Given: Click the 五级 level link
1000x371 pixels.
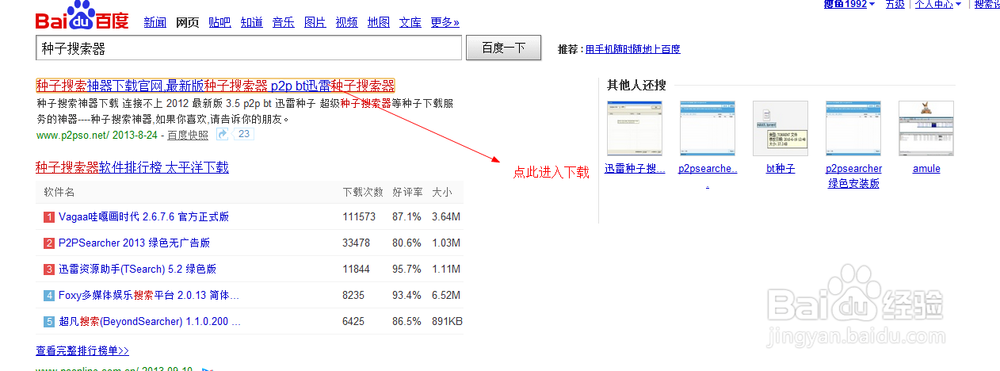Looking at the screenshot, I should (x=895, y=4).
